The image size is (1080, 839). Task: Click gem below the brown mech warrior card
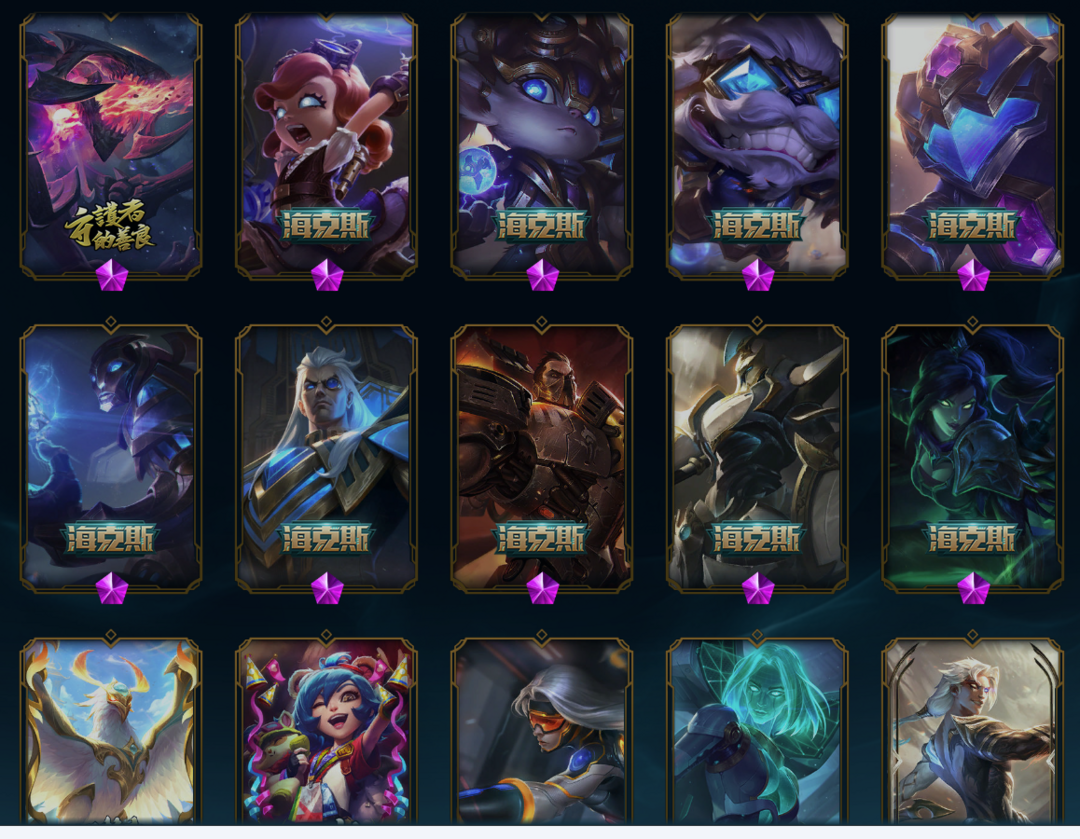click(x=542, y=588)
